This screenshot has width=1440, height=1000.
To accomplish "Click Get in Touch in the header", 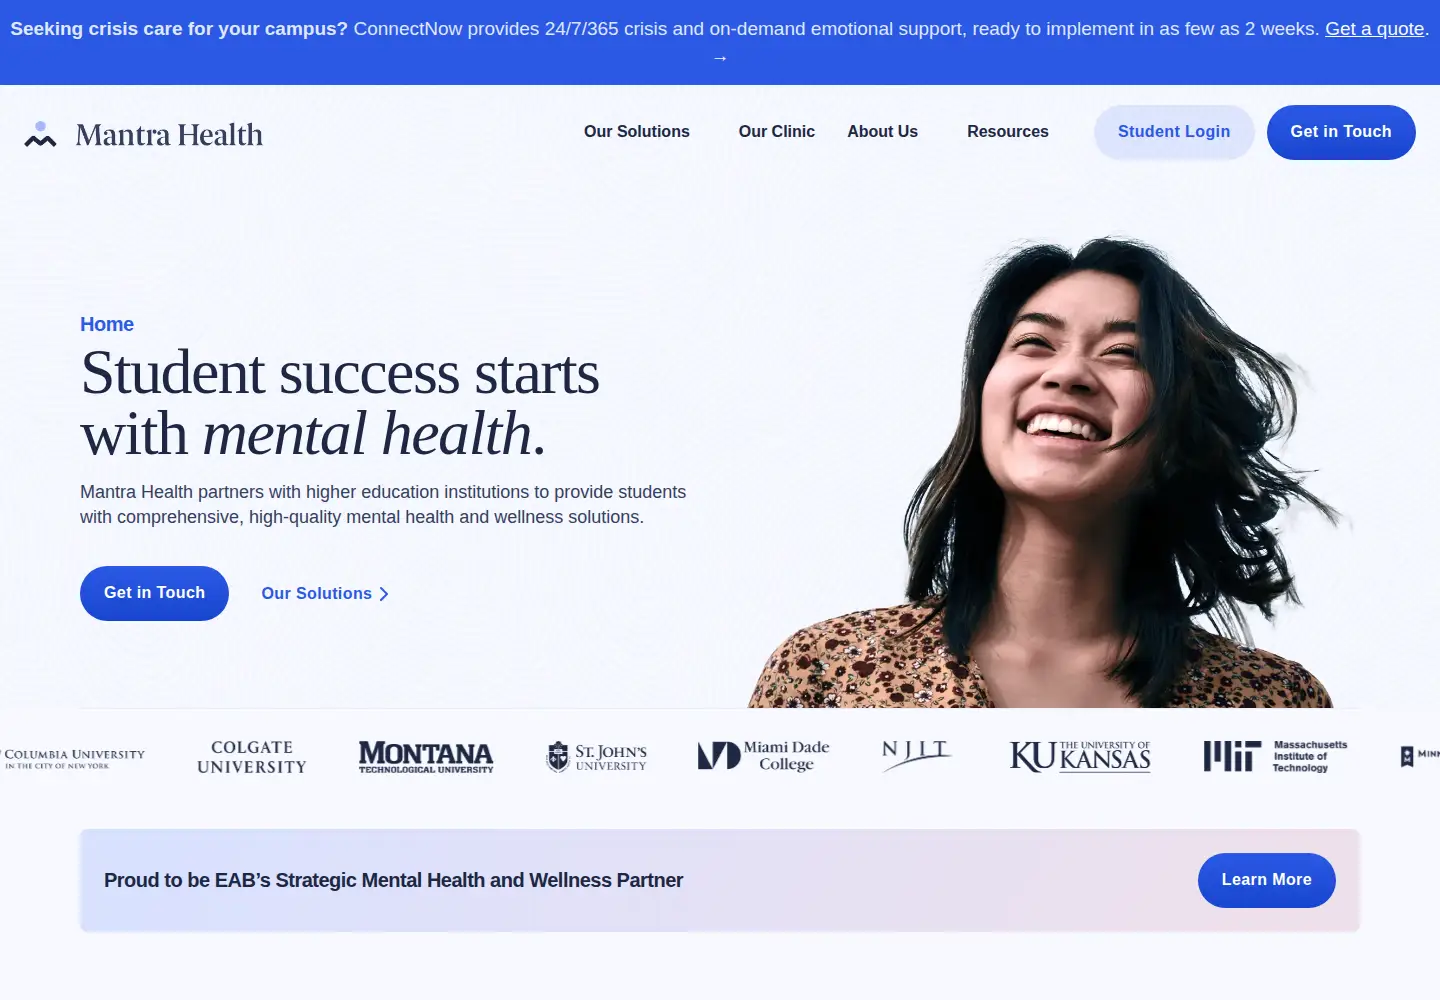I will tap(1341, 132).
